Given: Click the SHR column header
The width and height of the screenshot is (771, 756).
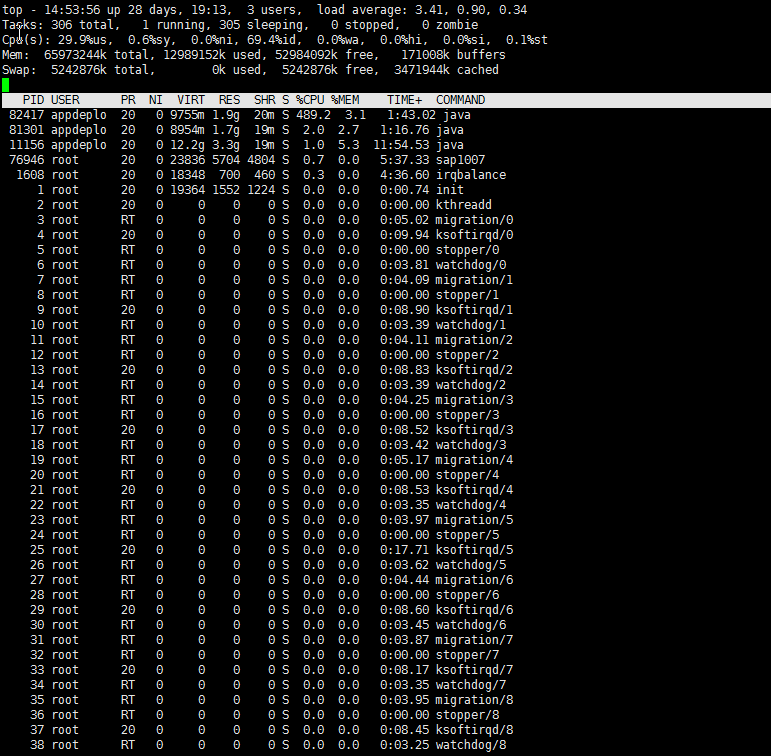Looking at the screenshot, I should [265, 100].
